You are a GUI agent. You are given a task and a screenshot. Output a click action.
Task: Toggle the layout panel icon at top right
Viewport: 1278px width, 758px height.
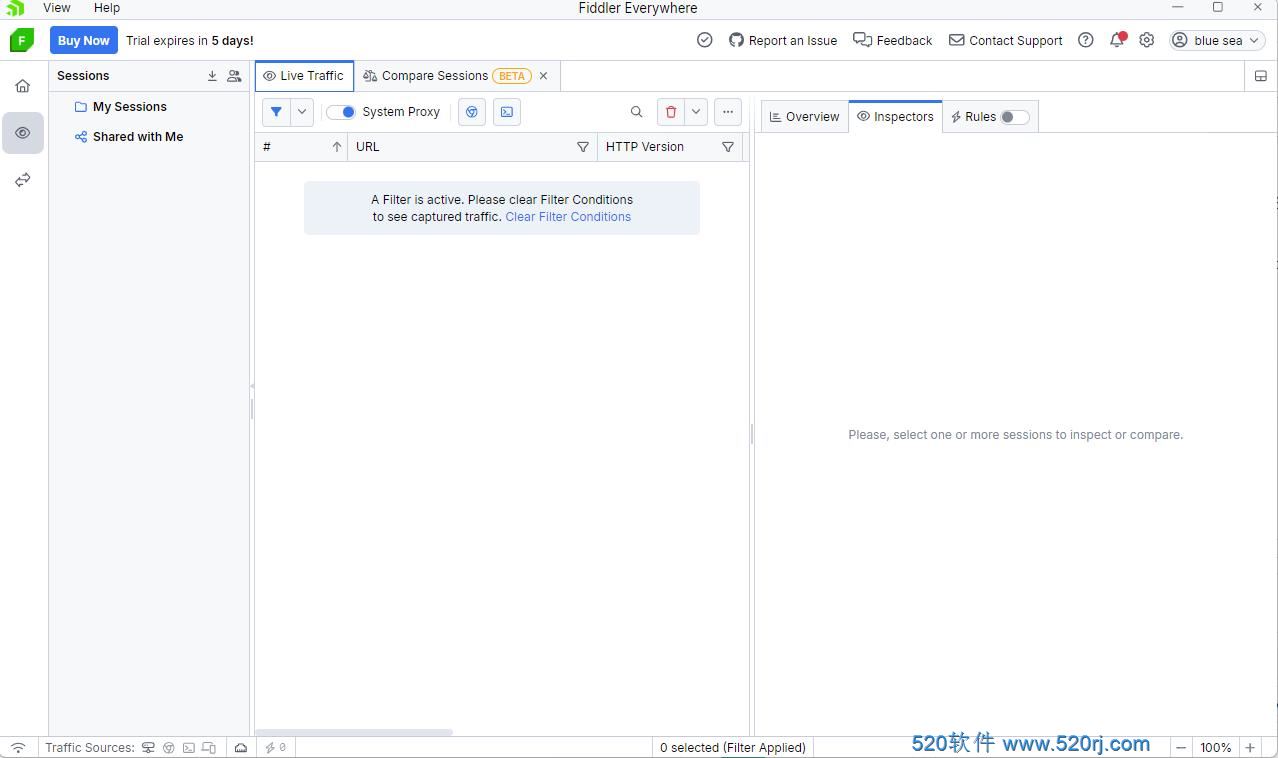pyautogui.click(x=1261, y=76)
